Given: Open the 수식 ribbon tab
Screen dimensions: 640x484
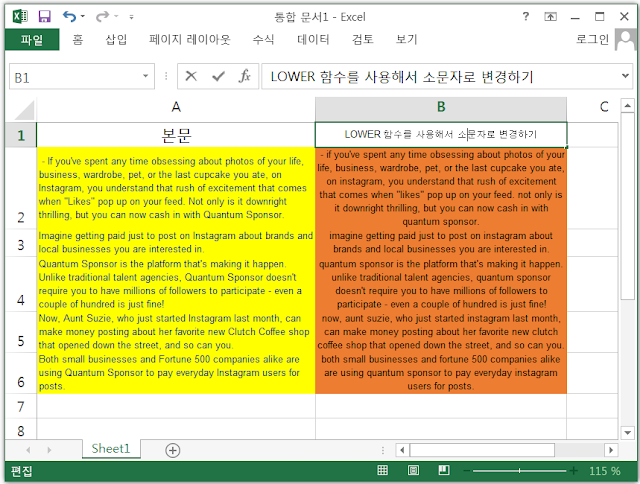Looking at the screenshot, I should pyautogui.click(x=263, y=40).
